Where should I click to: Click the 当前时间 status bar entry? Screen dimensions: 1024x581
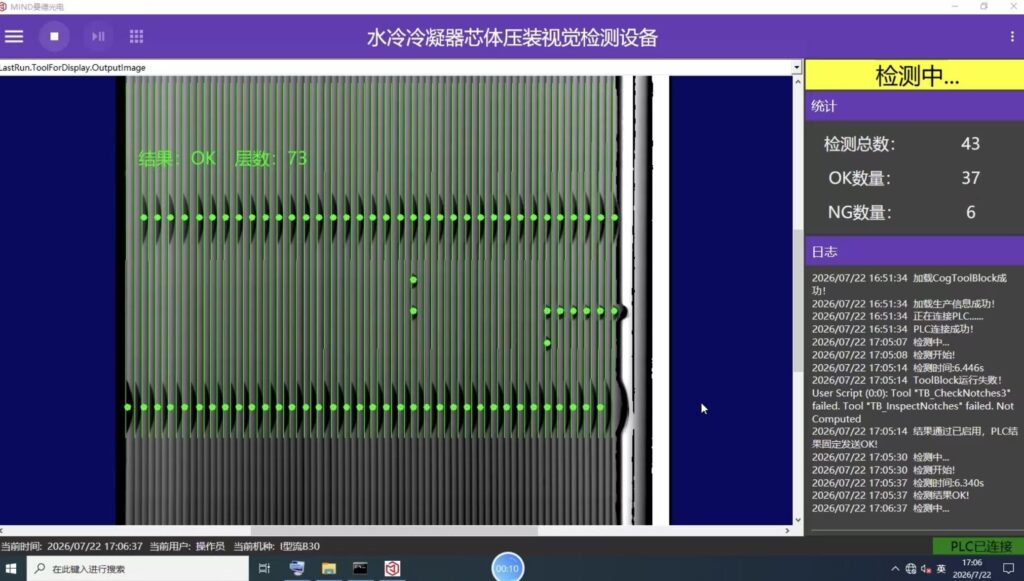pyautogui.click(x=72, y=546)
